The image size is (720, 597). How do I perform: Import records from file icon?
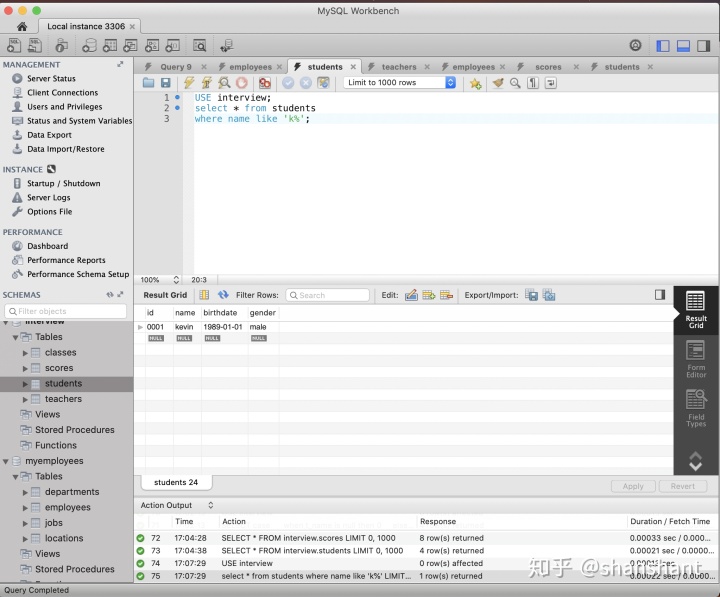tap(549, 295)
